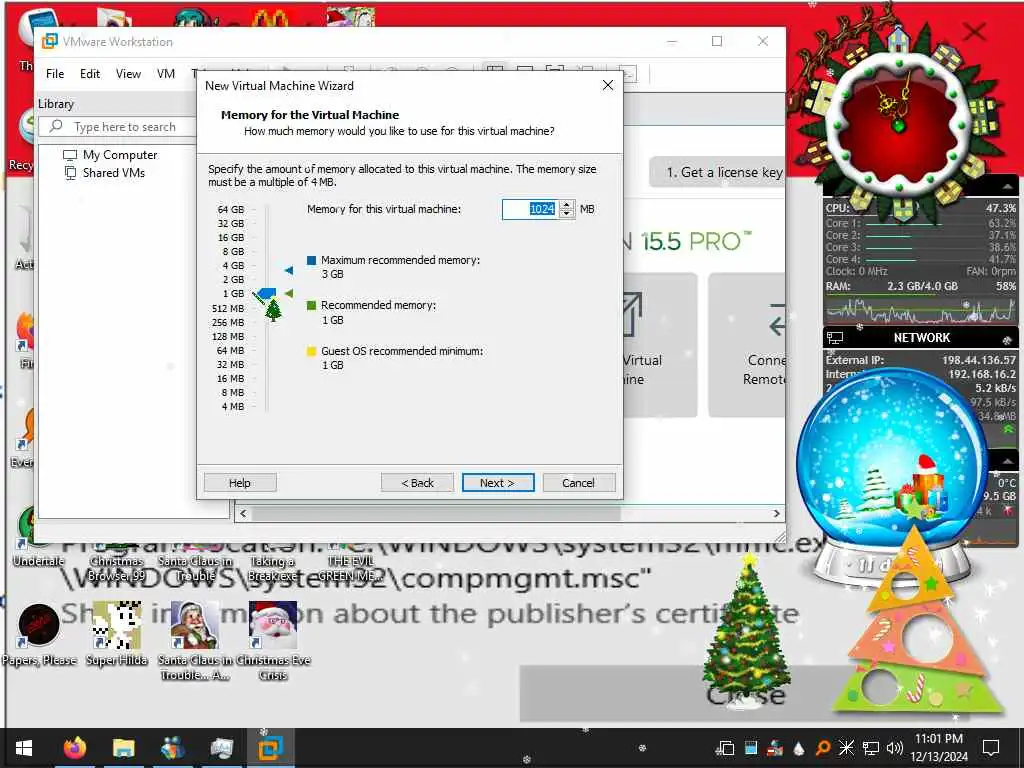
Task: Open Santa Claus in Trouble... A... shortcut
Action: pyautogui.click(x=194, y=641)
